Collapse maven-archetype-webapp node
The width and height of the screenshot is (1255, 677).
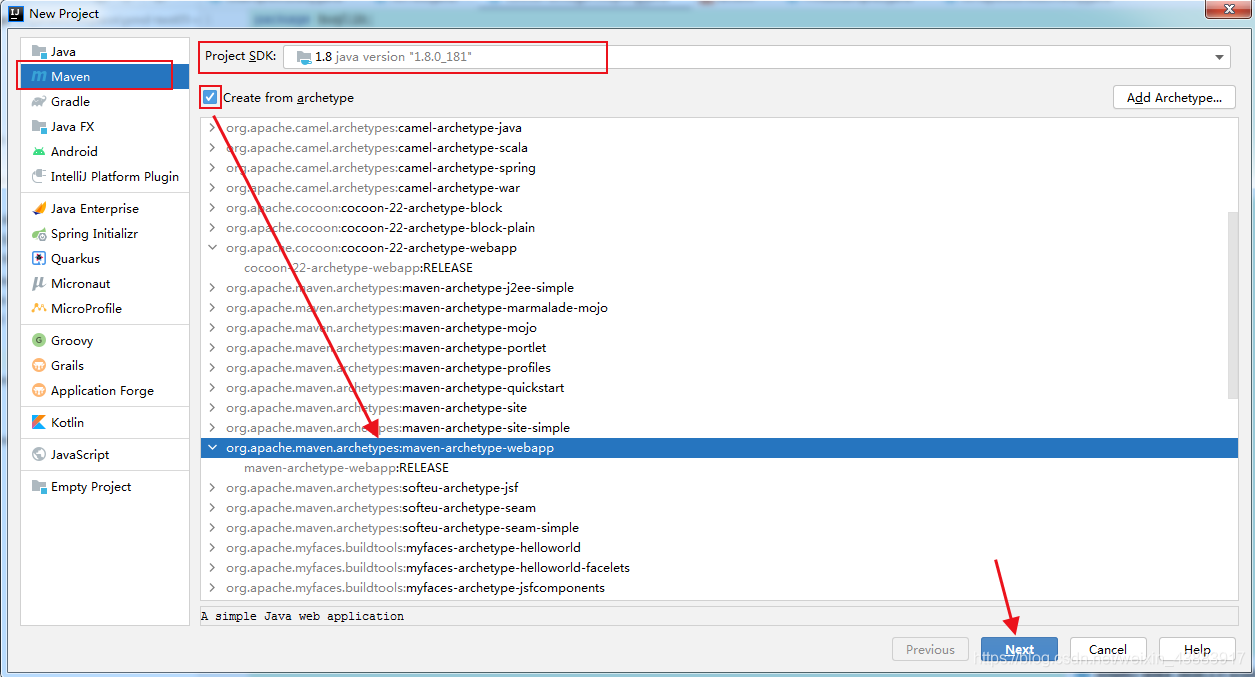coord(212,447)
